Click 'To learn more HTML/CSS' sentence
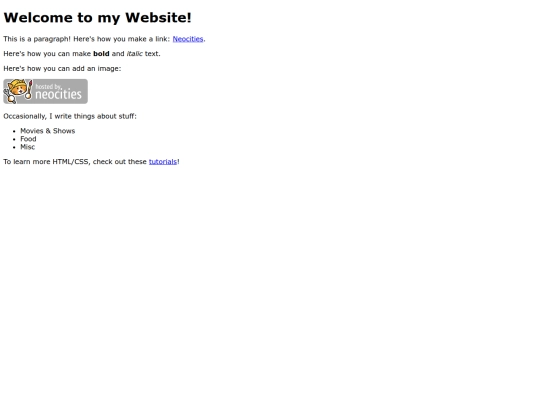The height and width of the screenshot is (405, 540). (x=91, y=162)
